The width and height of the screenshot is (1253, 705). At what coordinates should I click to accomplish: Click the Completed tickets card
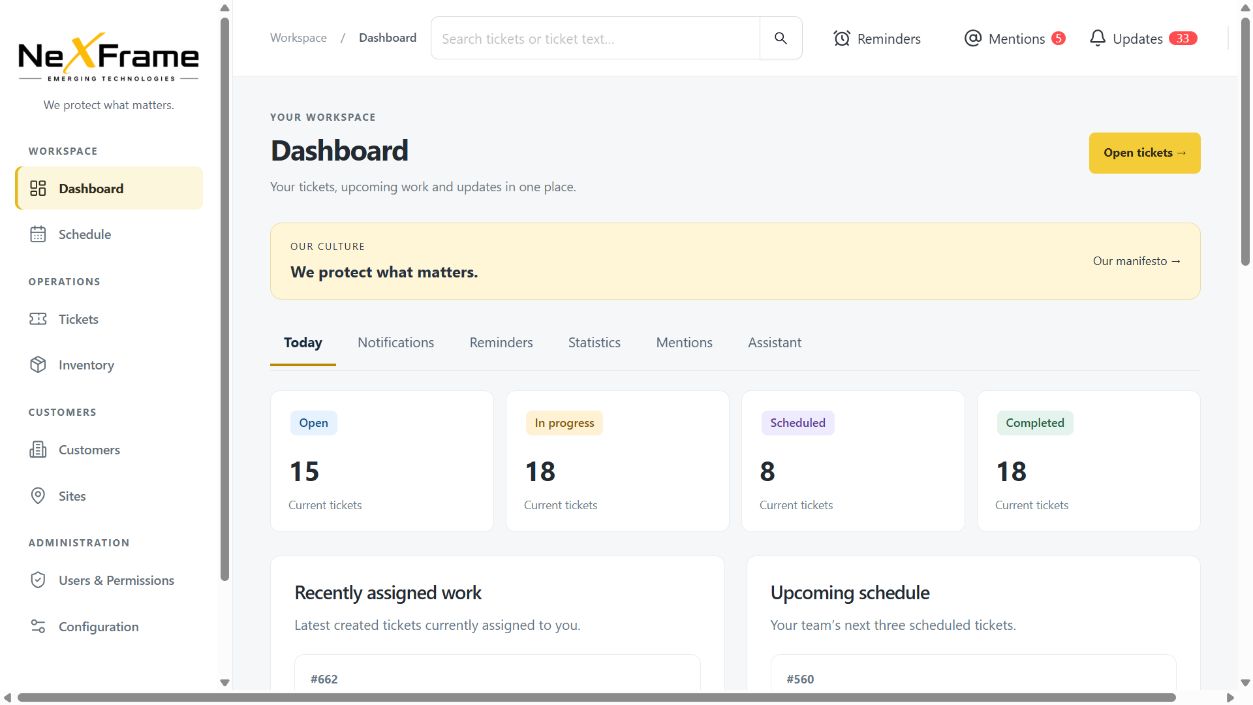tap(1089, 461)
